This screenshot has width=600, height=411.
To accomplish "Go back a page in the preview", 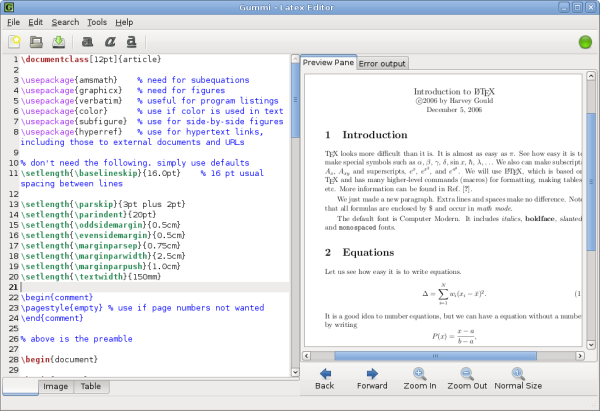I will pyautogui.click(x=324, y=379).
